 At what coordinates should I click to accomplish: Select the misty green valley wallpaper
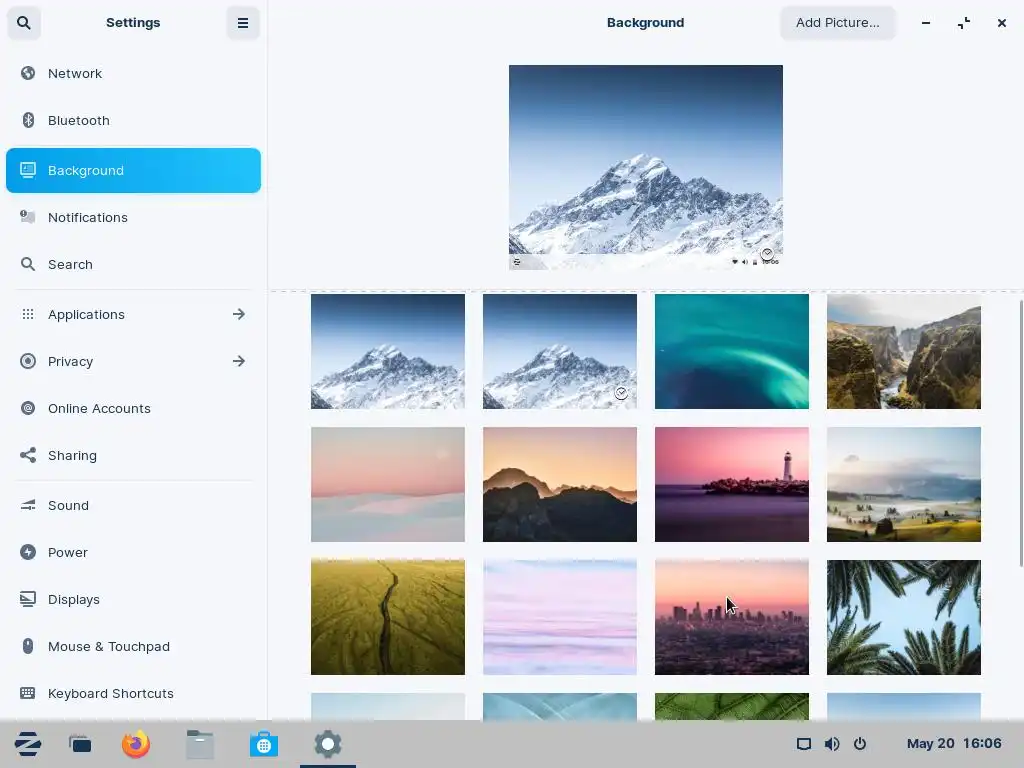(x=904, y=485)
